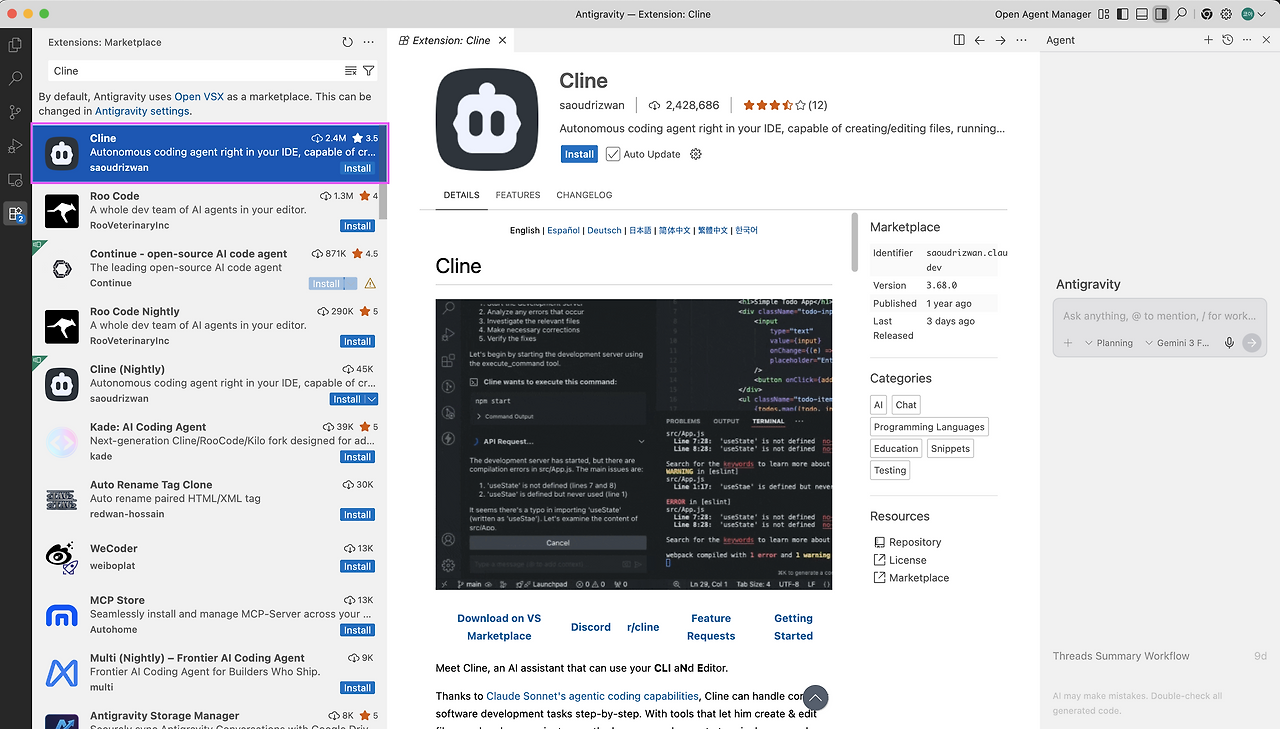
Task: Open the Getting Started link
Action: tap(793, 627)
